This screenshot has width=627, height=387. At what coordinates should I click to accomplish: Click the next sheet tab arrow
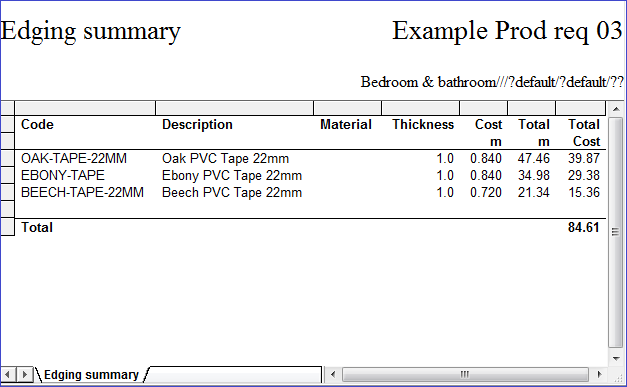tap(24, 375)
